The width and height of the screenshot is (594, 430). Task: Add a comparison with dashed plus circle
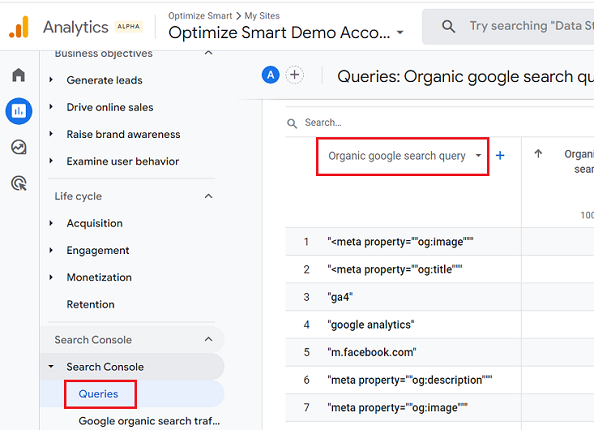[294, 75]
